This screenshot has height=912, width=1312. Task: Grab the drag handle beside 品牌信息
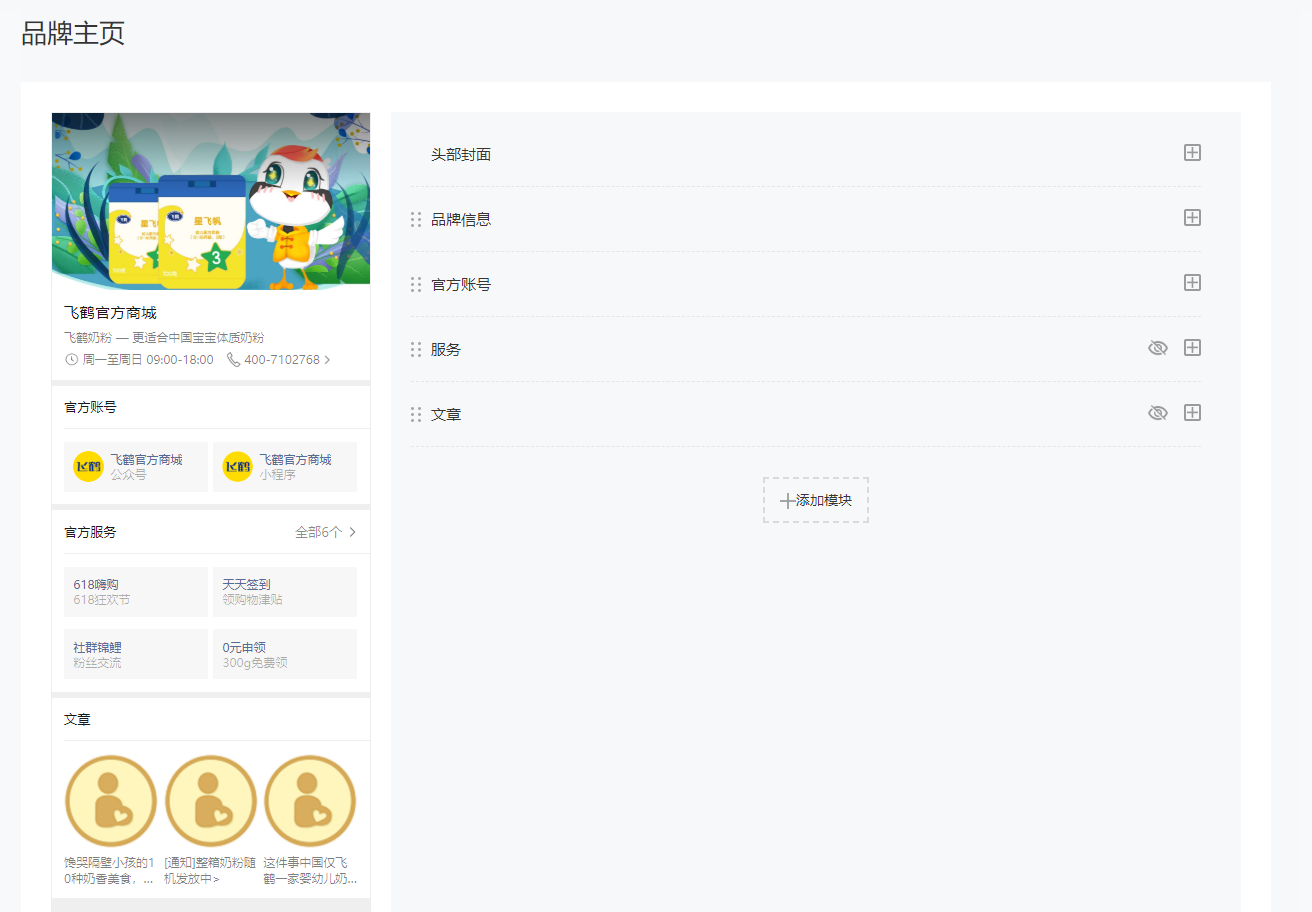point(416,219)
